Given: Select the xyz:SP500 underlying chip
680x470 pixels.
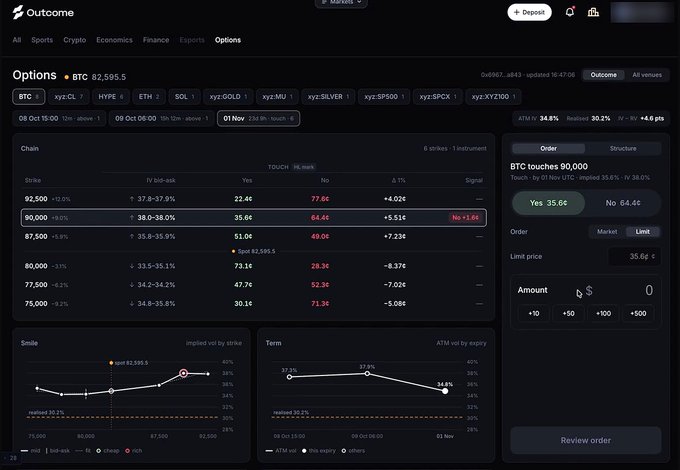Looking at the screenshot, I should [384, 97].
